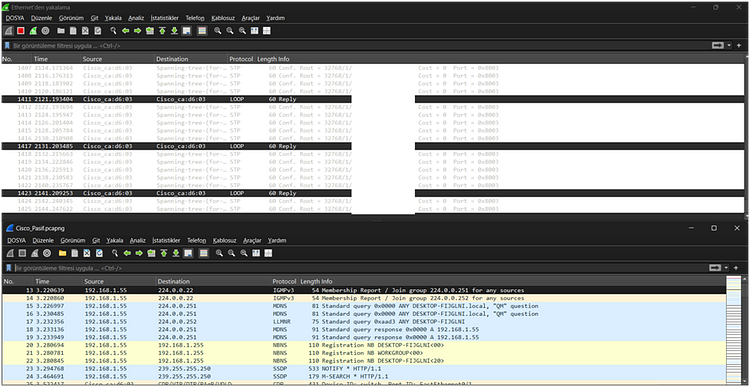Close the Cisco_Pasif.pcapng capture file

point(87,253)
